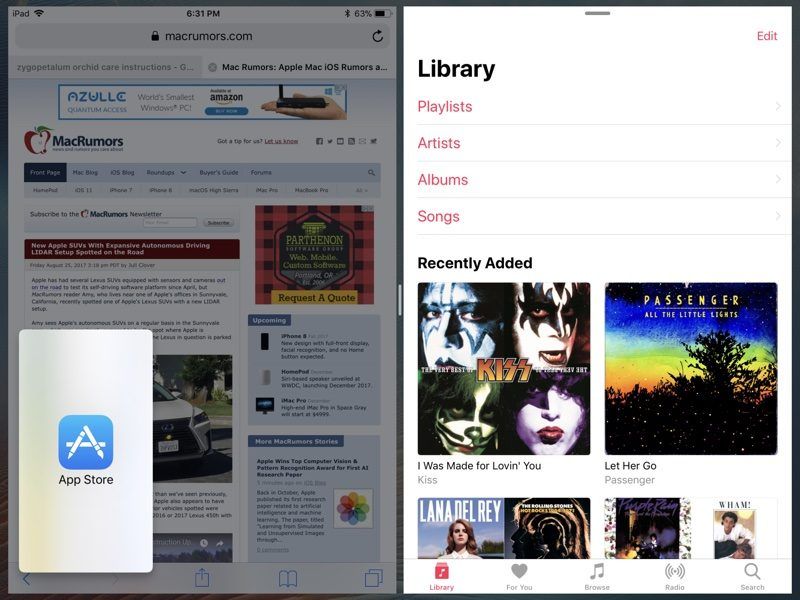Expand the Playlists row chevron
Image resolution: width=800 pixels, height=600 pixels.
(778, 107)
